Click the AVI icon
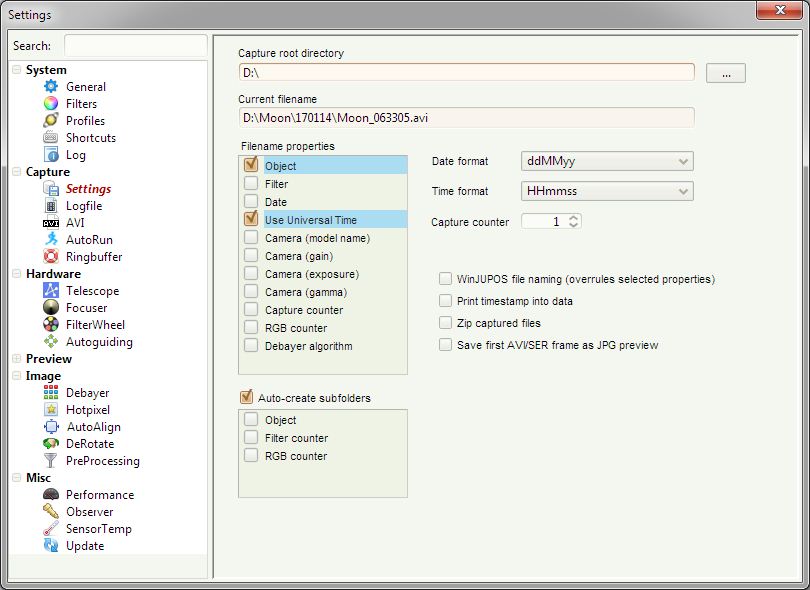 point(51,223)
